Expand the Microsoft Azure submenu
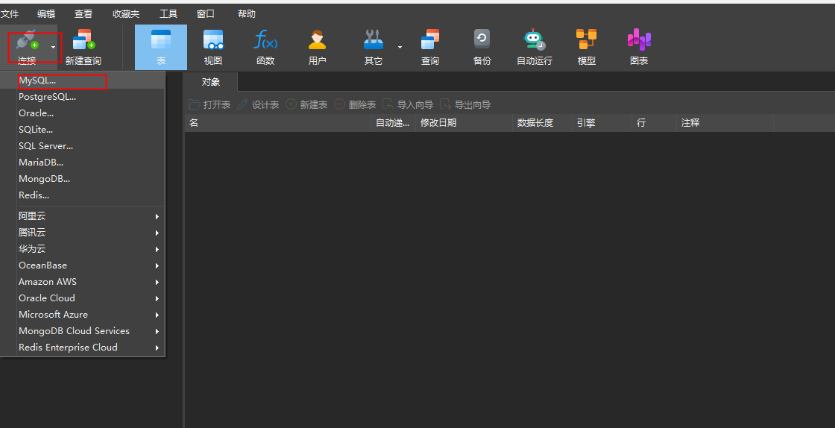Image resolution: width=835 pixels, height=428 pixels. 83,315
